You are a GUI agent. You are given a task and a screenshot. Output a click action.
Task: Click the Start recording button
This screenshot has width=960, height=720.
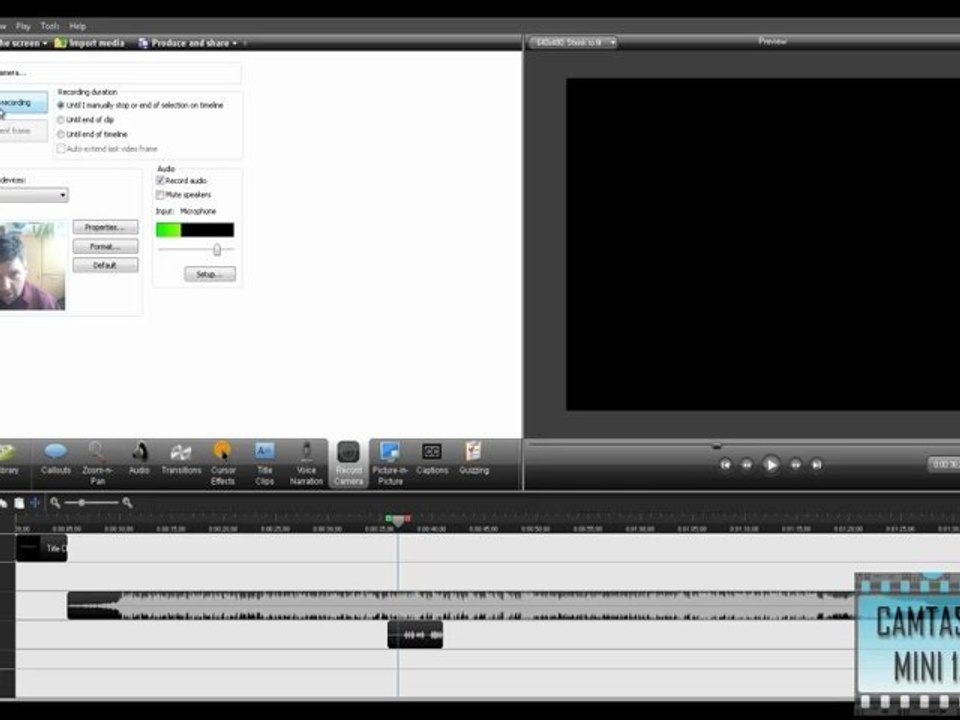[x=23, y=103]
